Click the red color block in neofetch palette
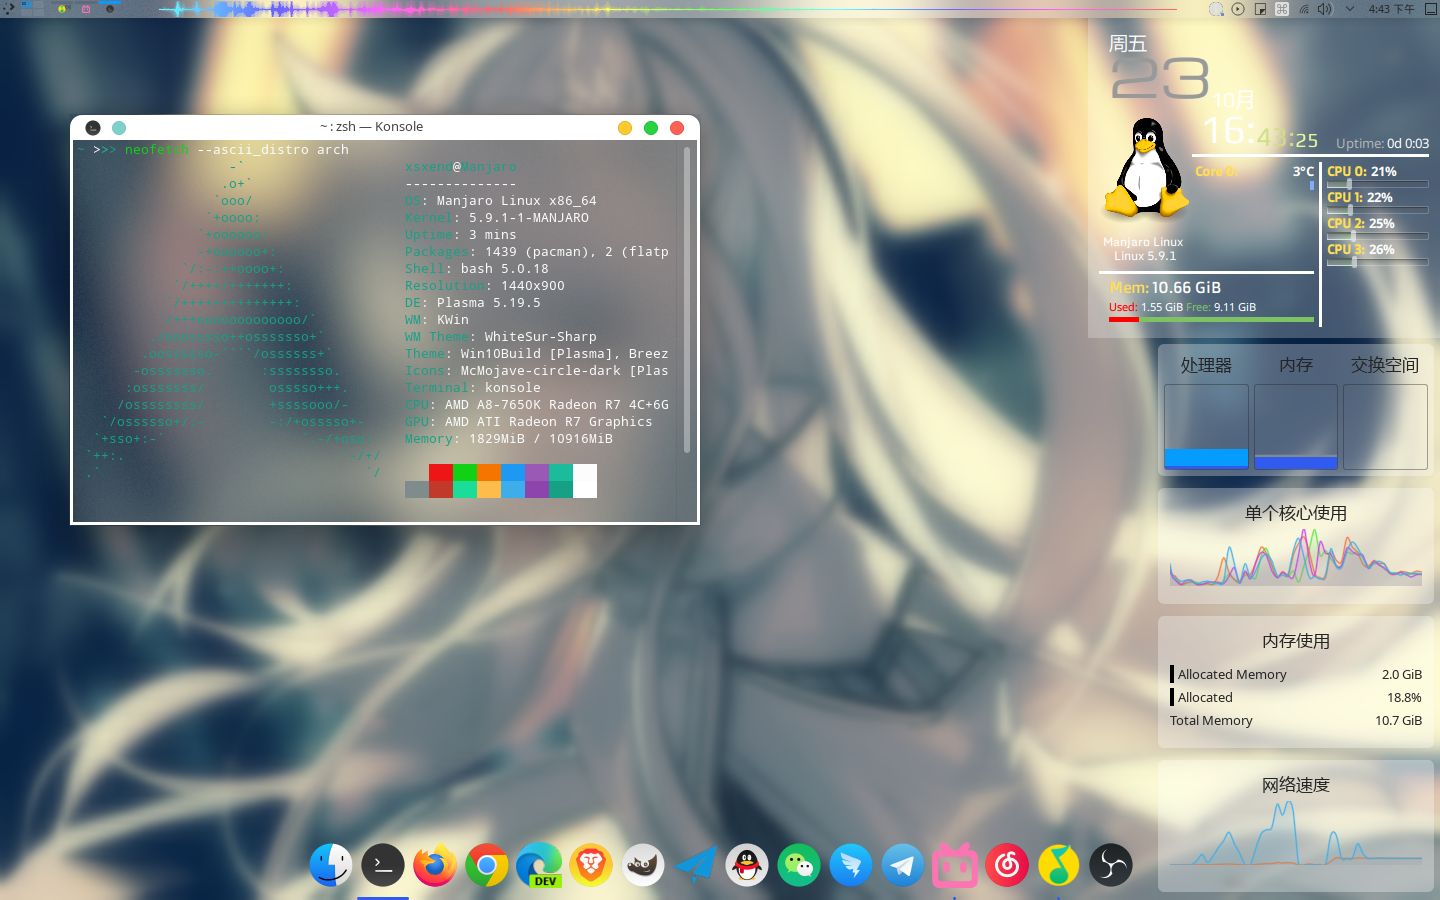This screenshot has height=900, width=1440. click(441, 473)
